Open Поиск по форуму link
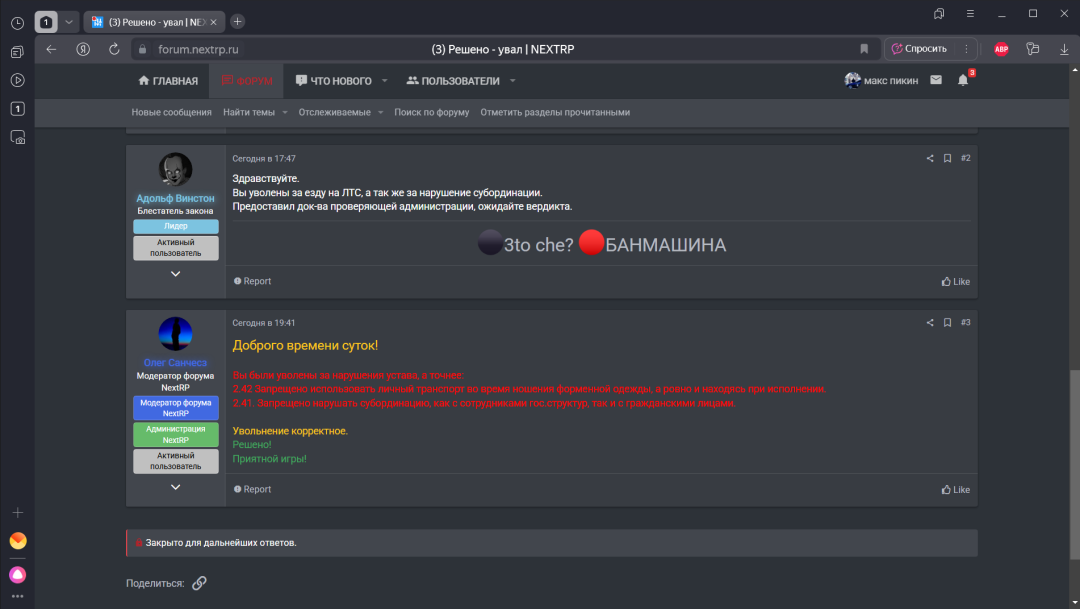This screenshot has width=1080, height=609. tap(431, 112)
